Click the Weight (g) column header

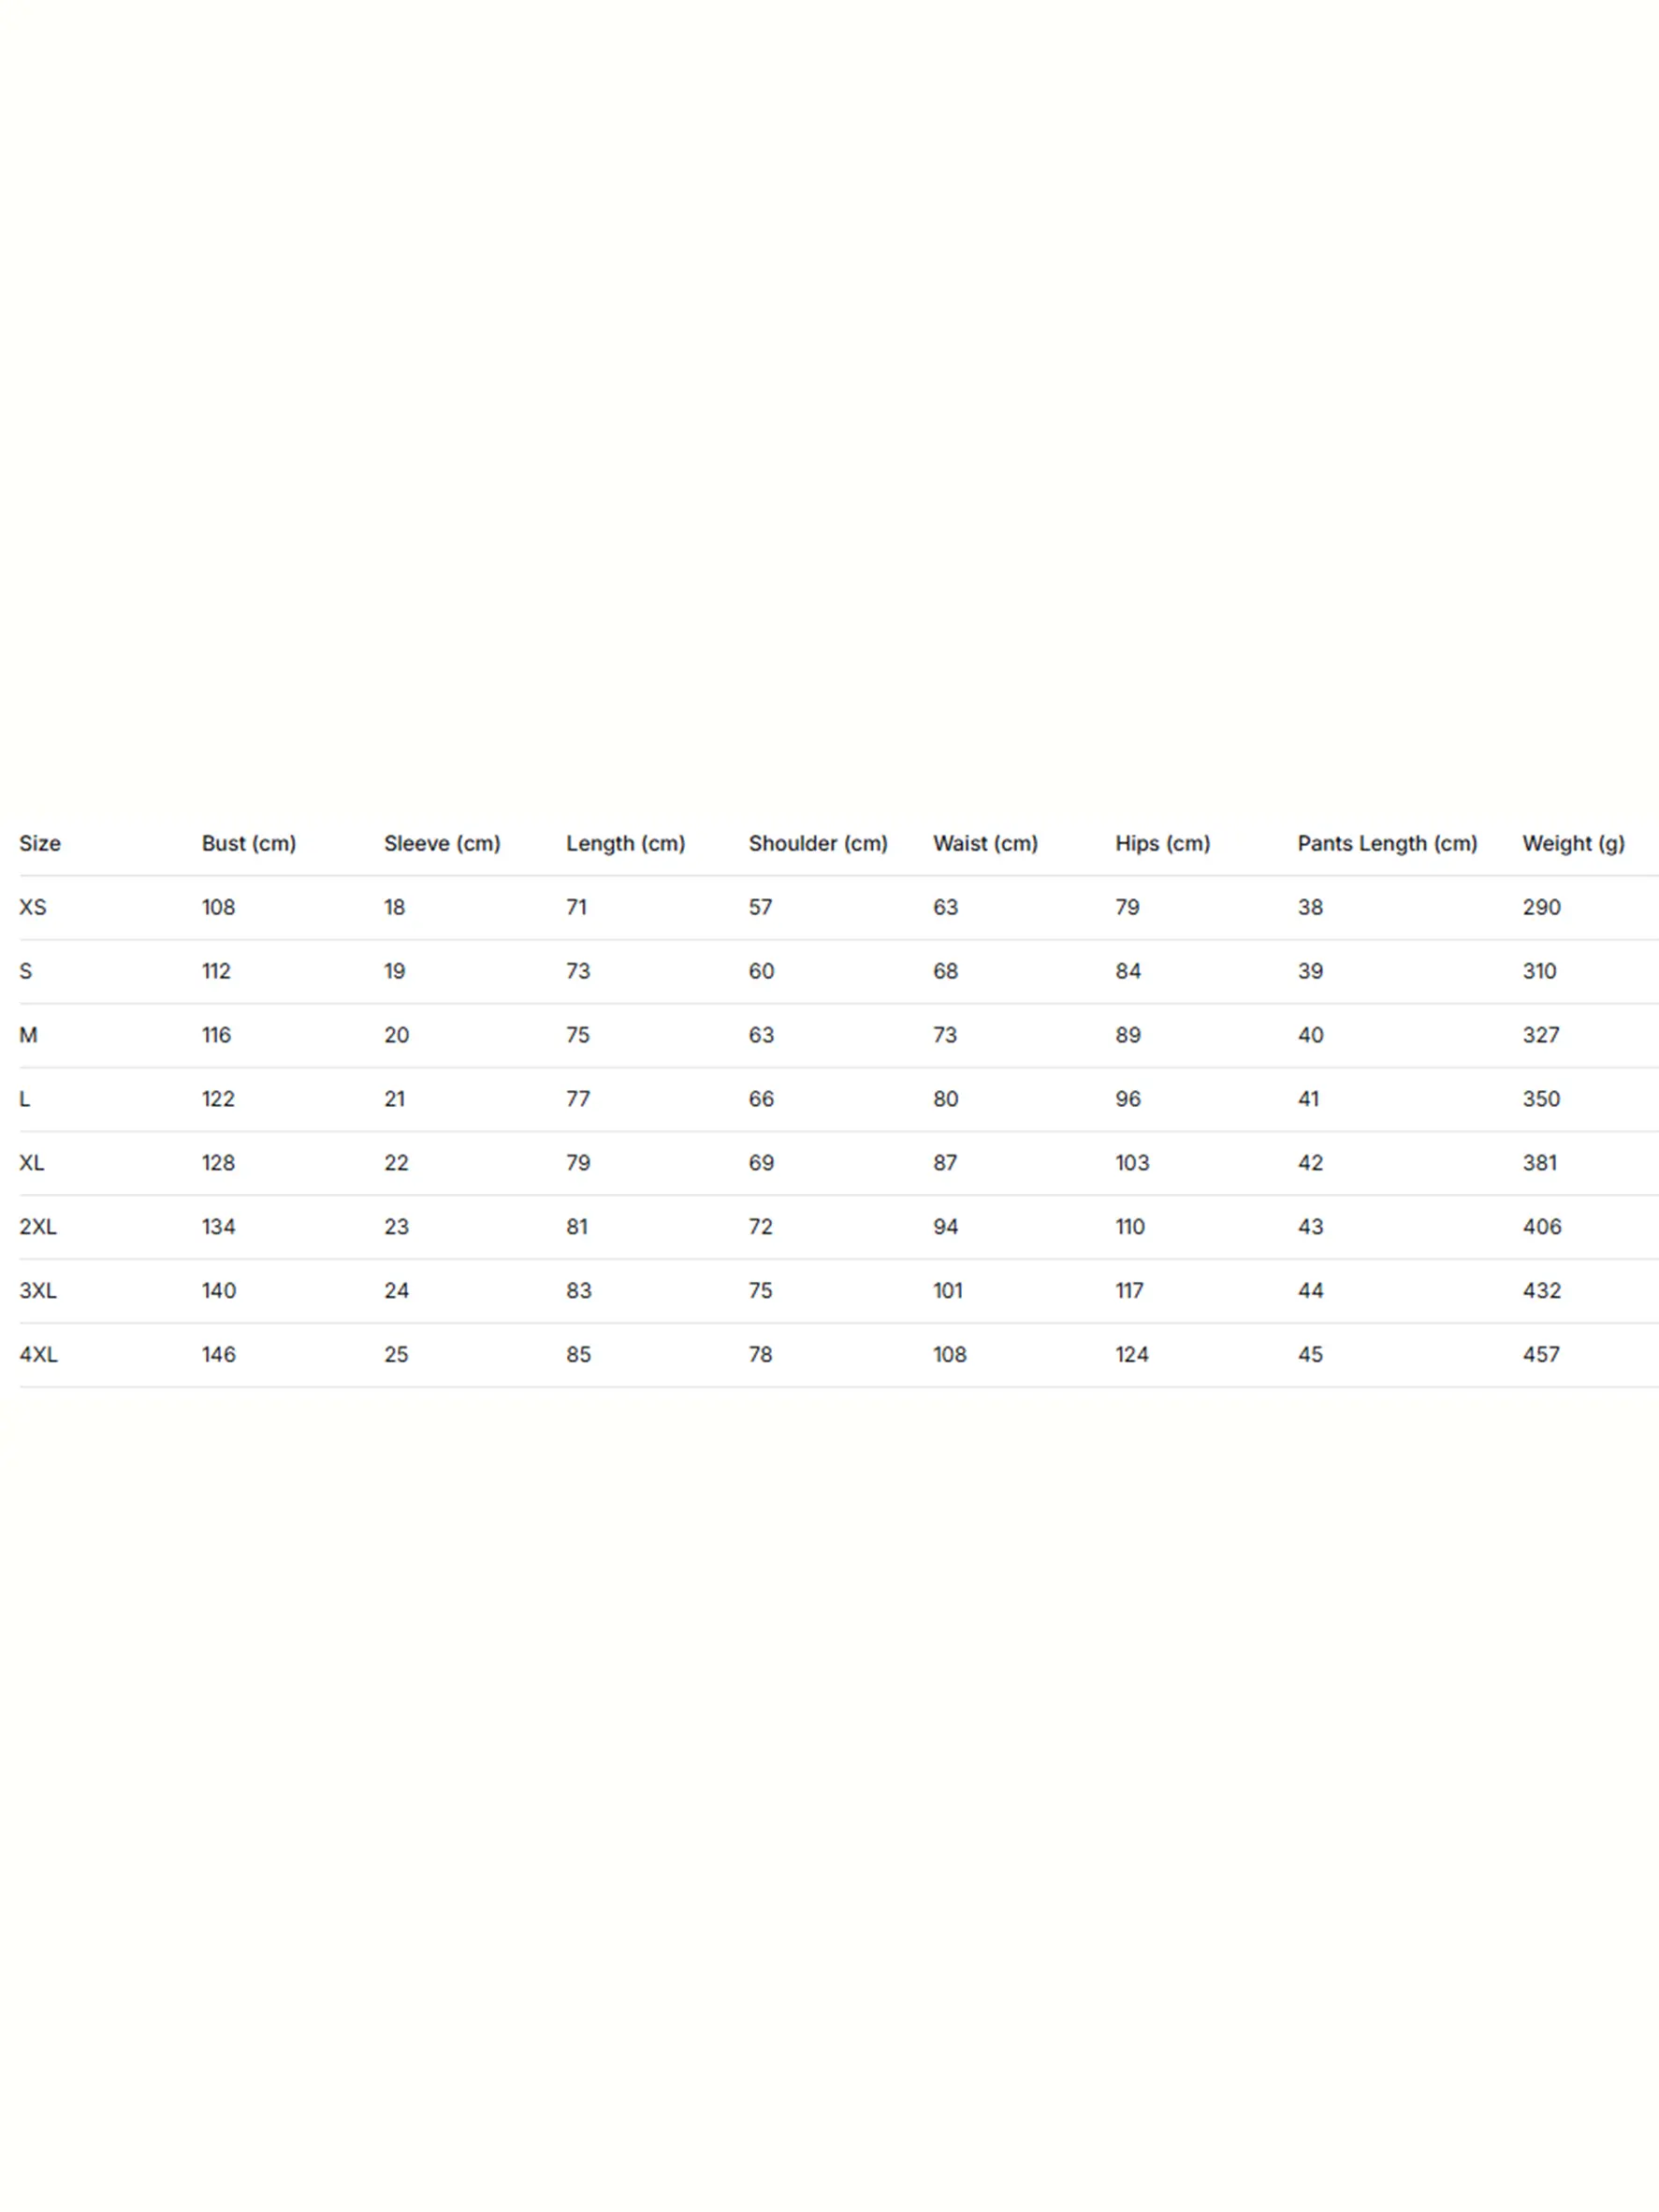[1572, 843]
